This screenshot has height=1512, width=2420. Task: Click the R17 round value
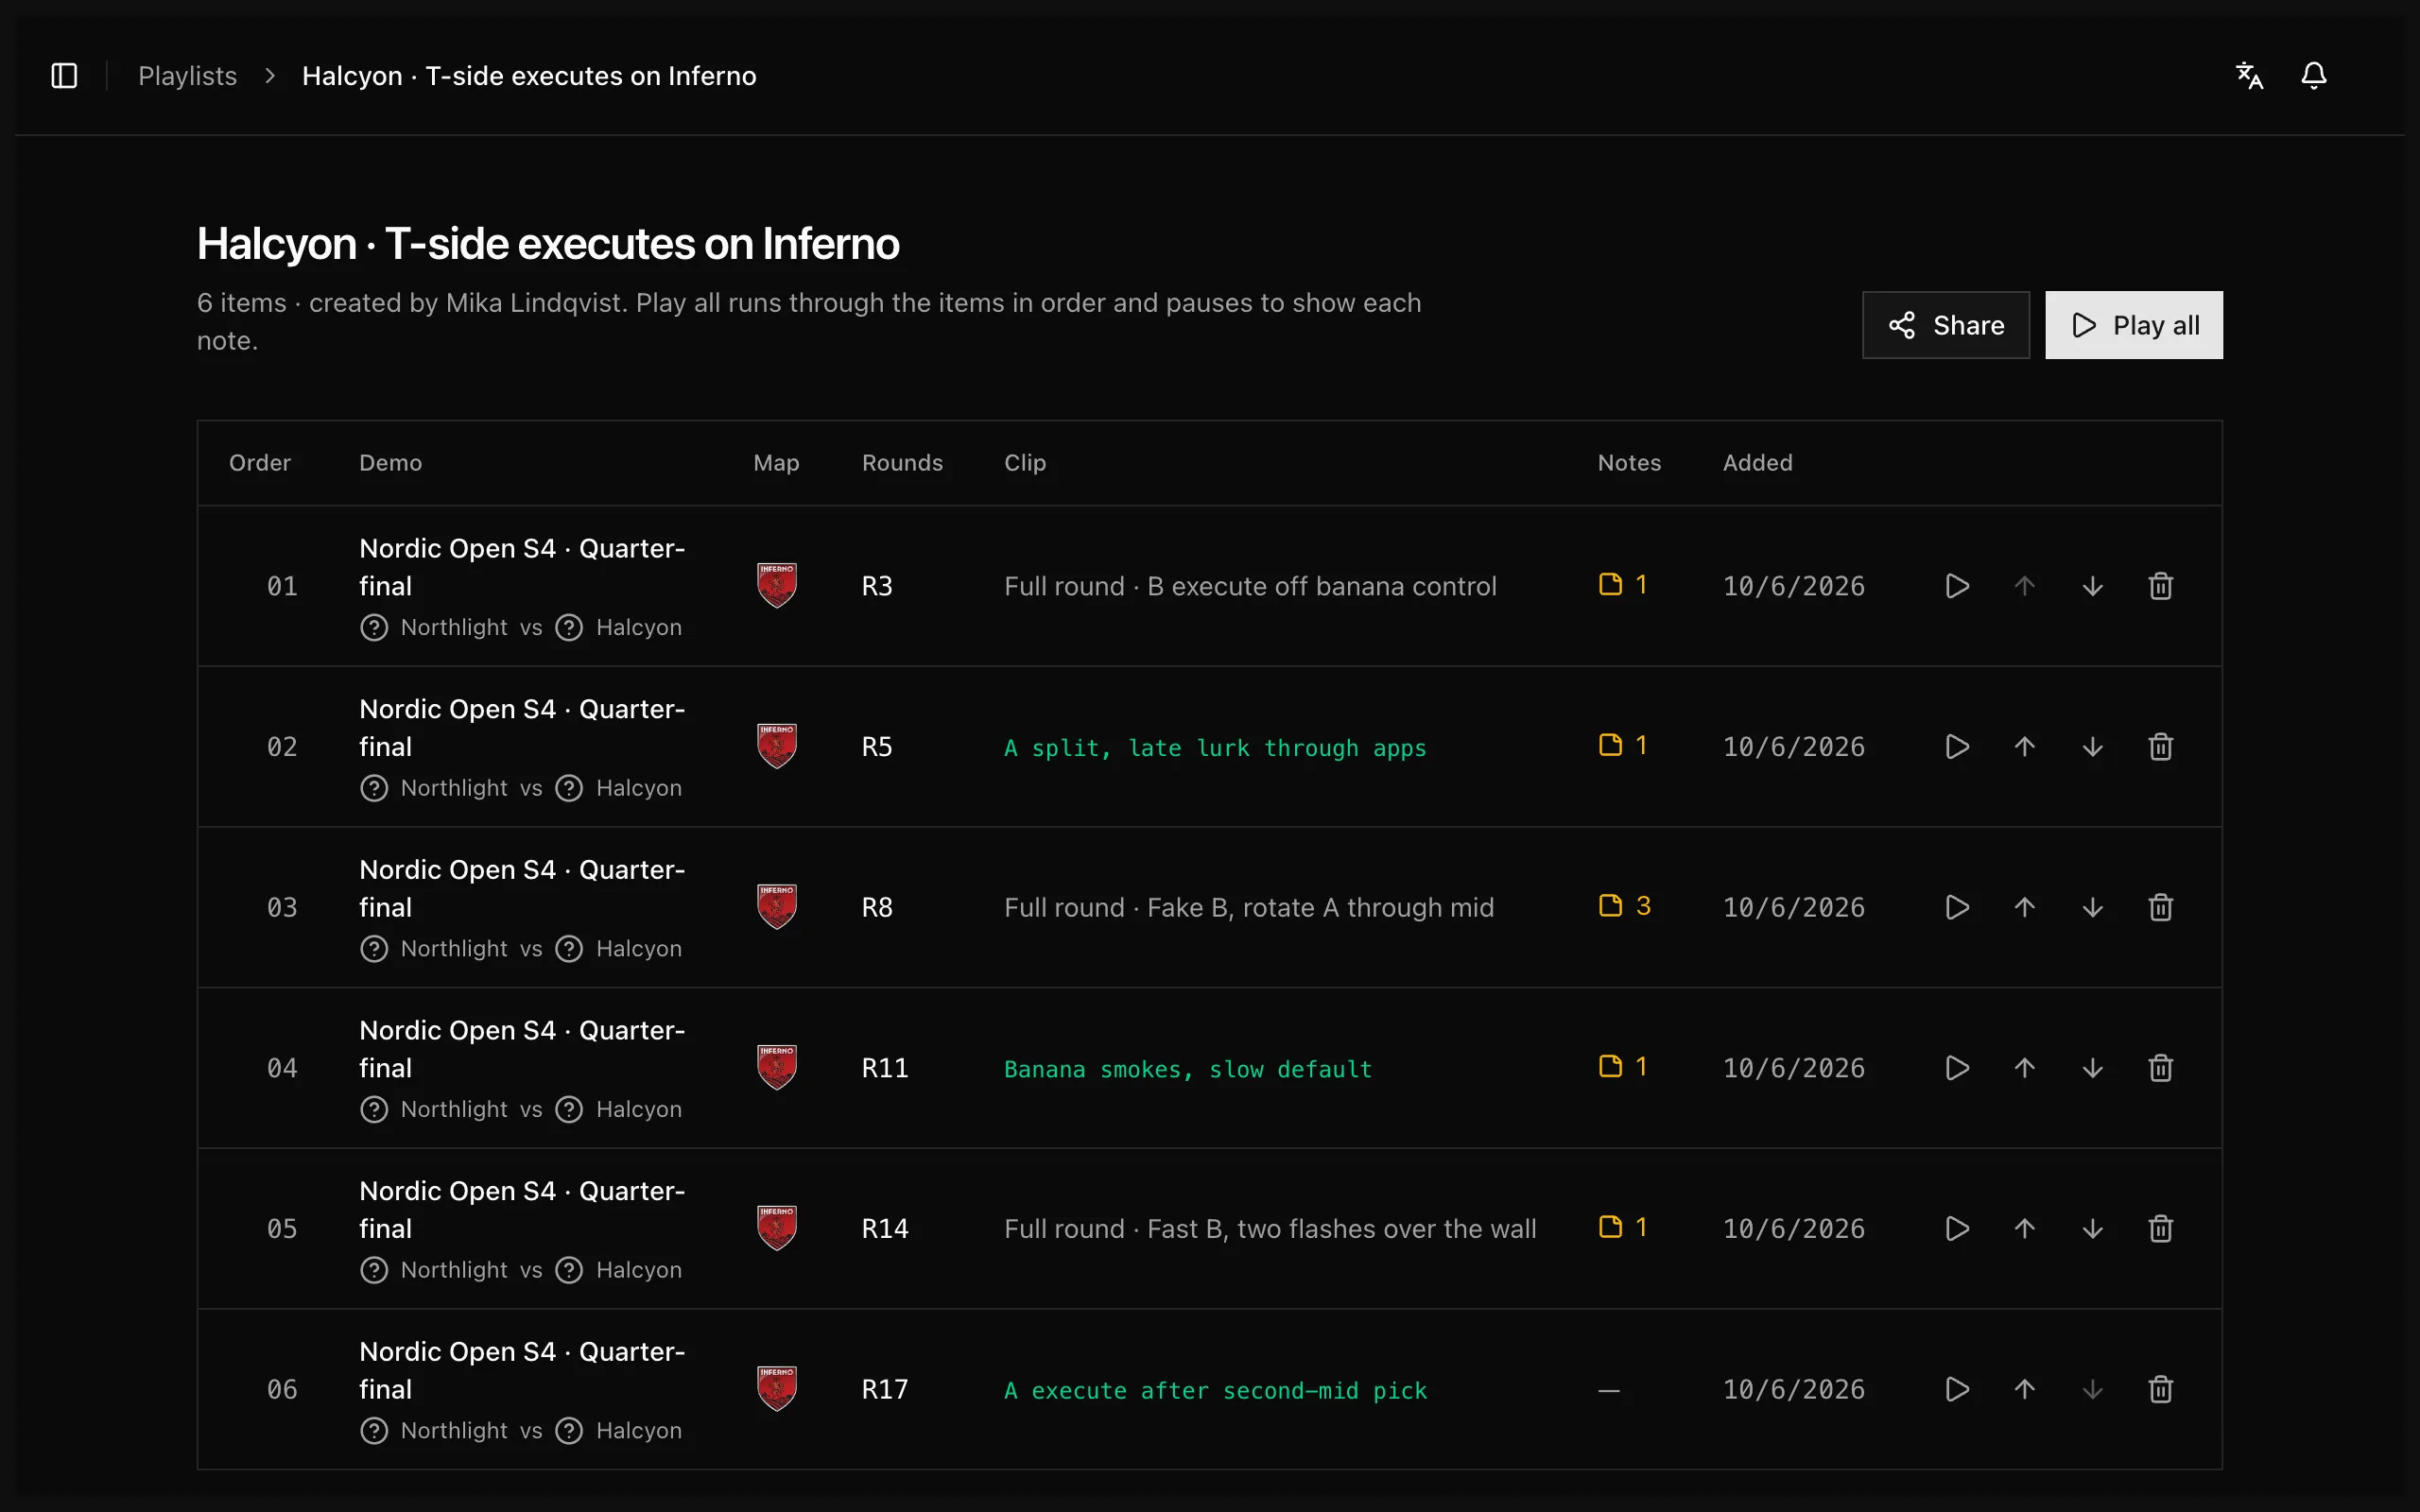click(x=885, y=1389)
